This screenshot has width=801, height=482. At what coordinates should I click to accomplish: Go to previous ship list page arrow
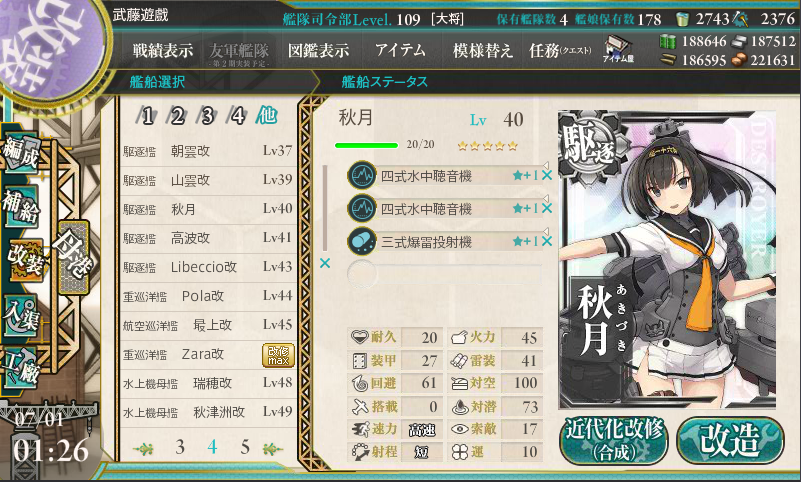point(144,449)
